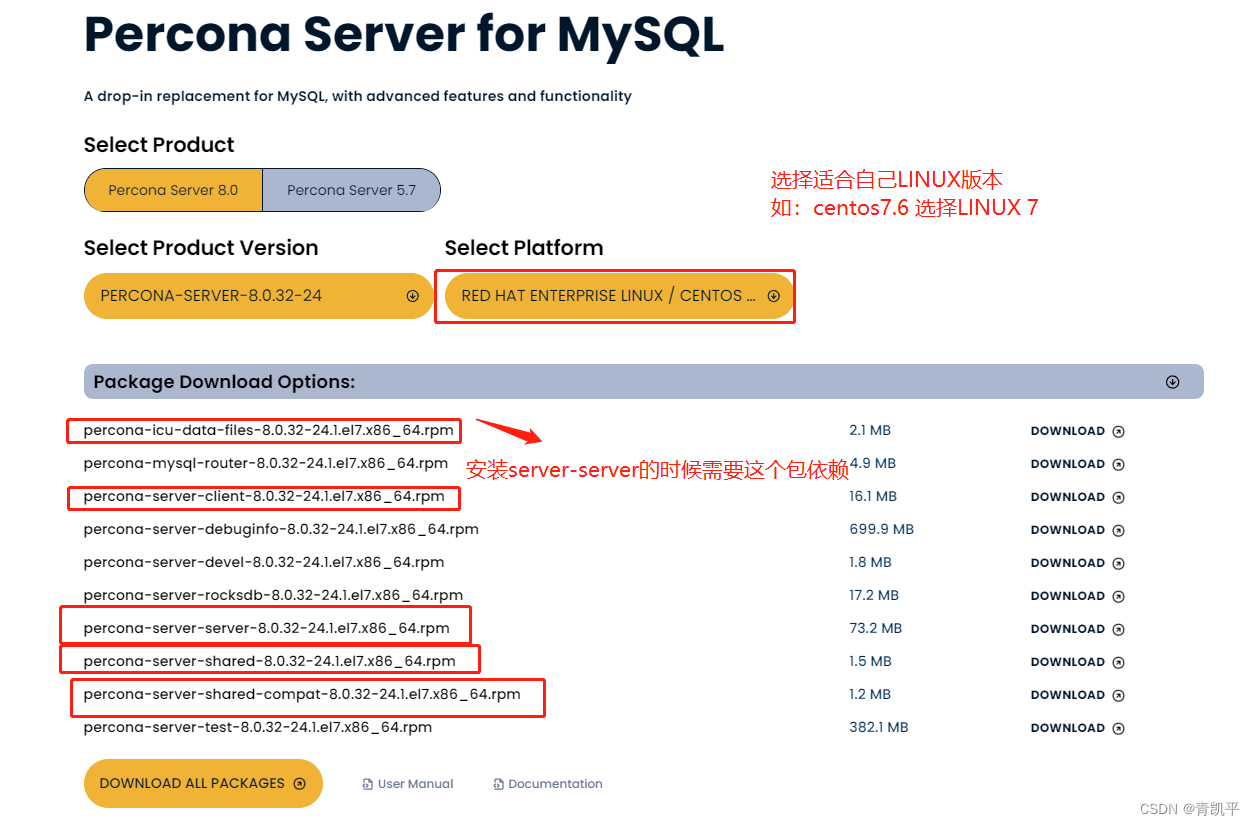
Task: Click the download icon beside percona-icu-data-files package
Action: (1119, 430)
